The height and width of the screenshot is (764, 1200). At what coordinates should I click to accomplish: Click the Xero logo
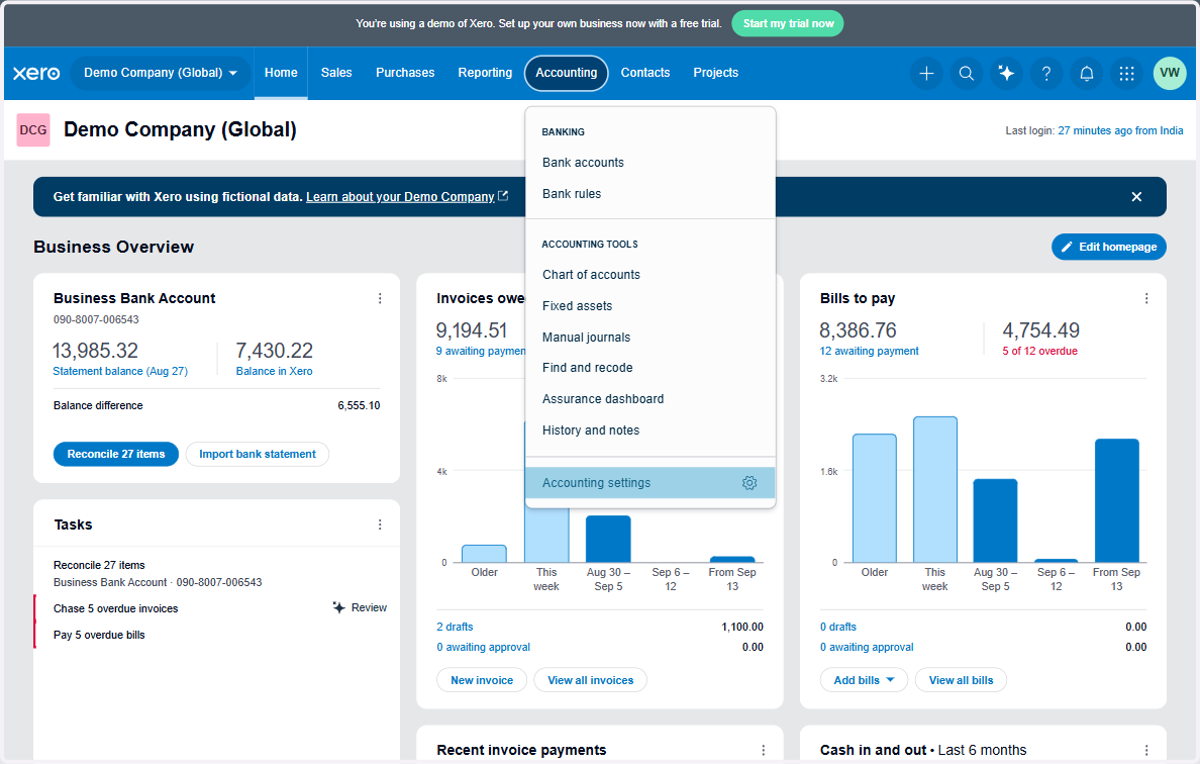pos(36,73)
